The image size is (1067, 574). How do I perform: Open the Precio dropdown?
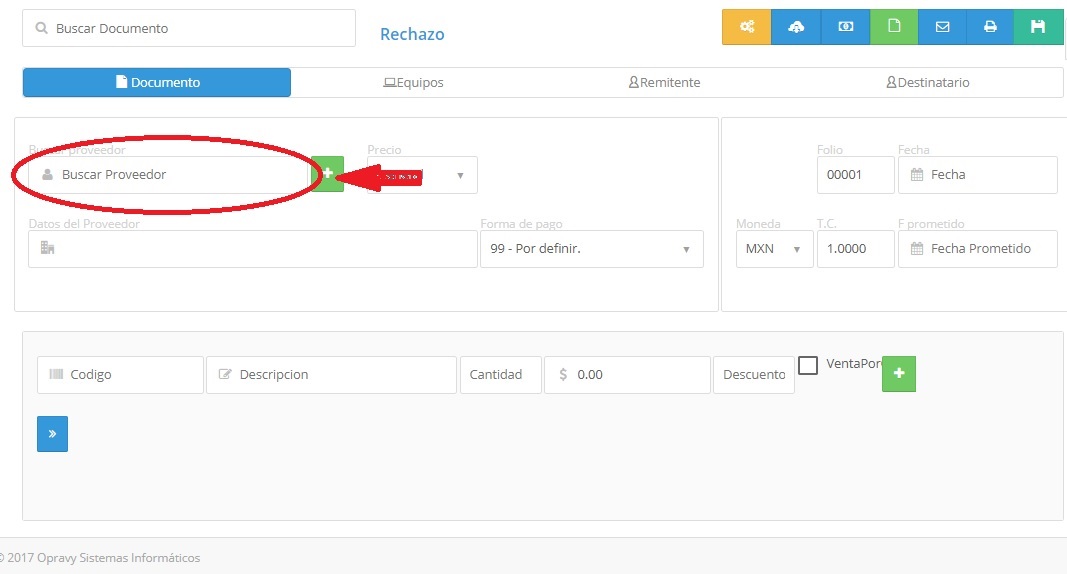[422, 175]
